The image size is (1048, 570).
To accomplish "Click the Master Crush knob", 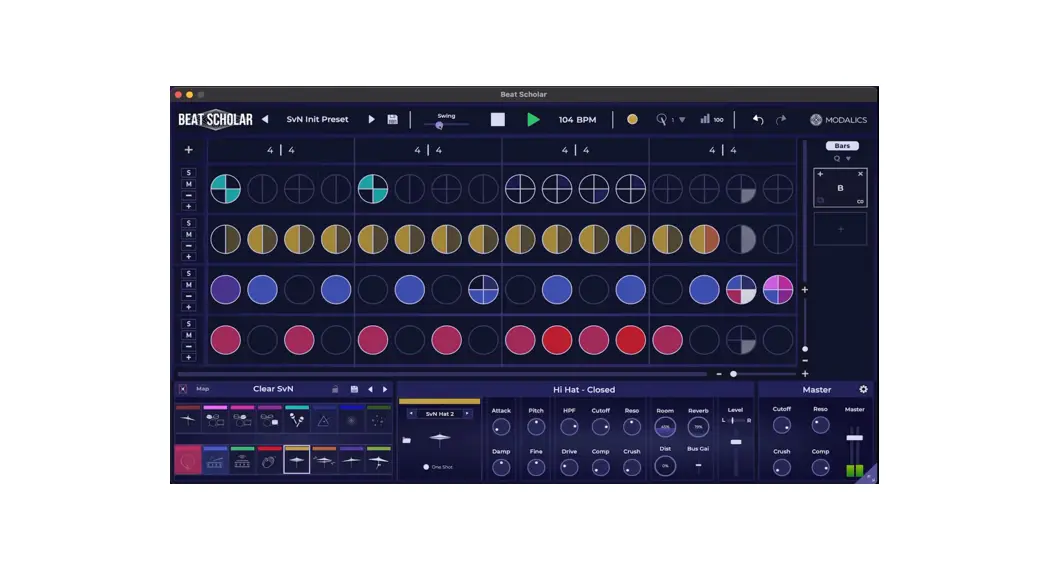I will [781, 468].
